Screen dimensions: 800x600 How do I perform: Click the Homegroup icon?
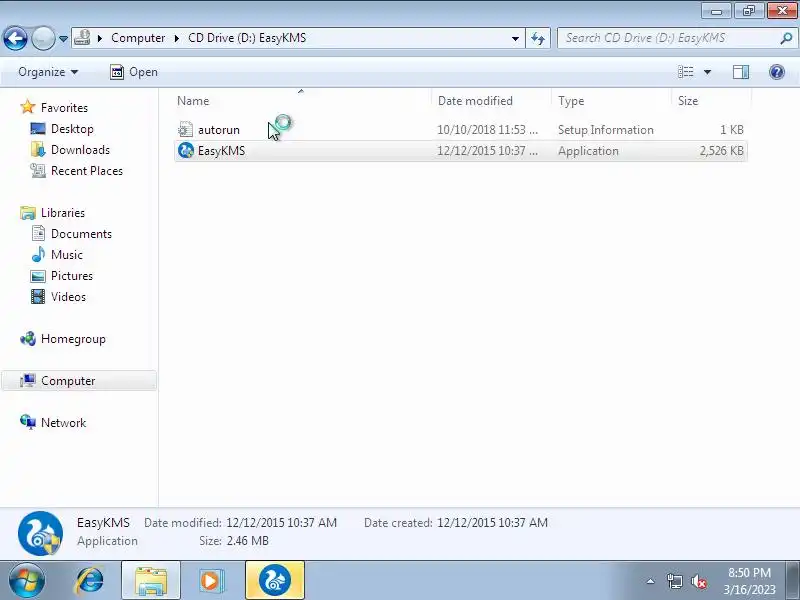click(x=28, y=339)
